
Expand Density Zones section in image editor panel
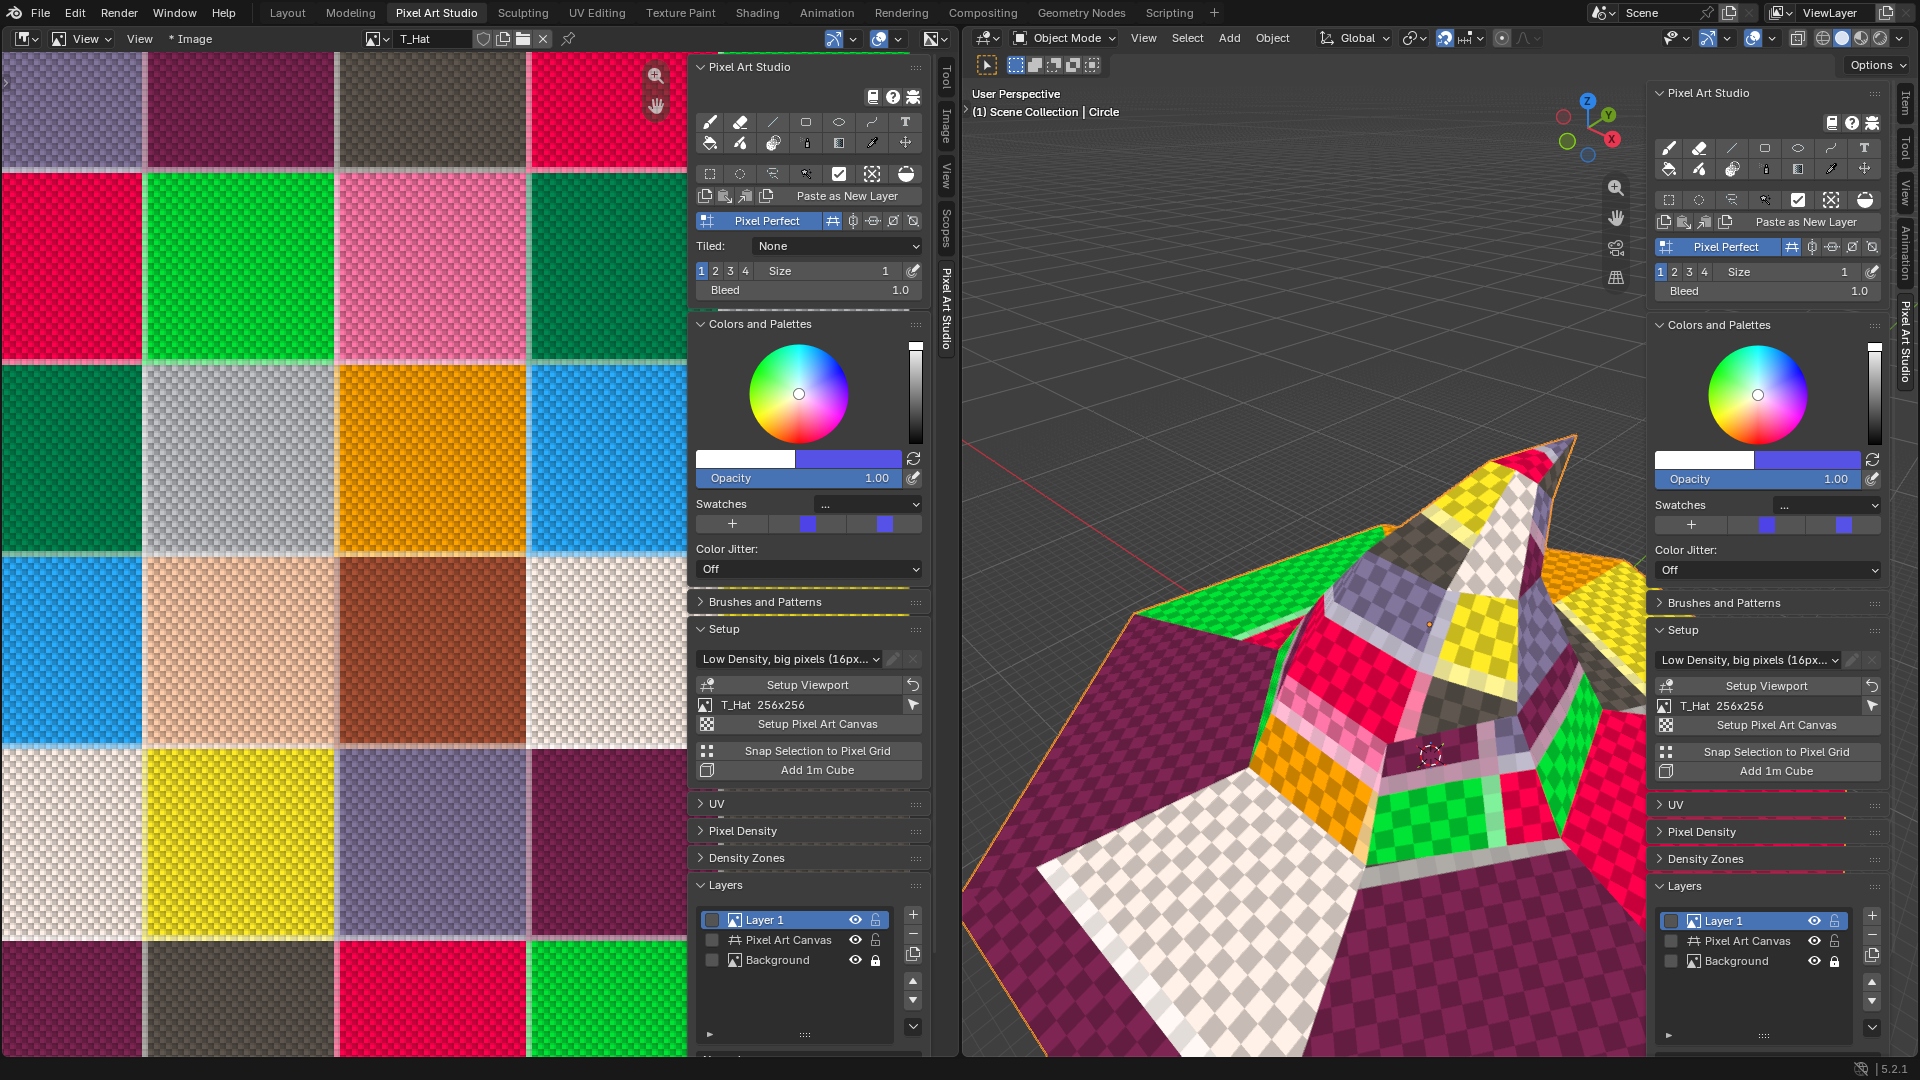[747, 858]
